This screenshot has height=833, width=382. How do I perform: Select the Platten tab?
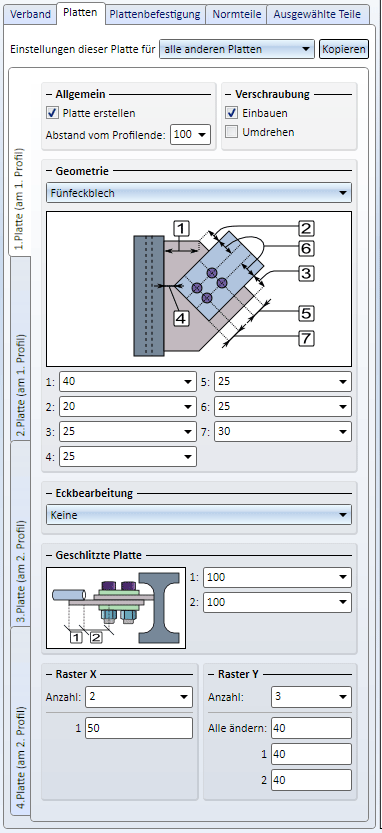[x=80, y=13]
